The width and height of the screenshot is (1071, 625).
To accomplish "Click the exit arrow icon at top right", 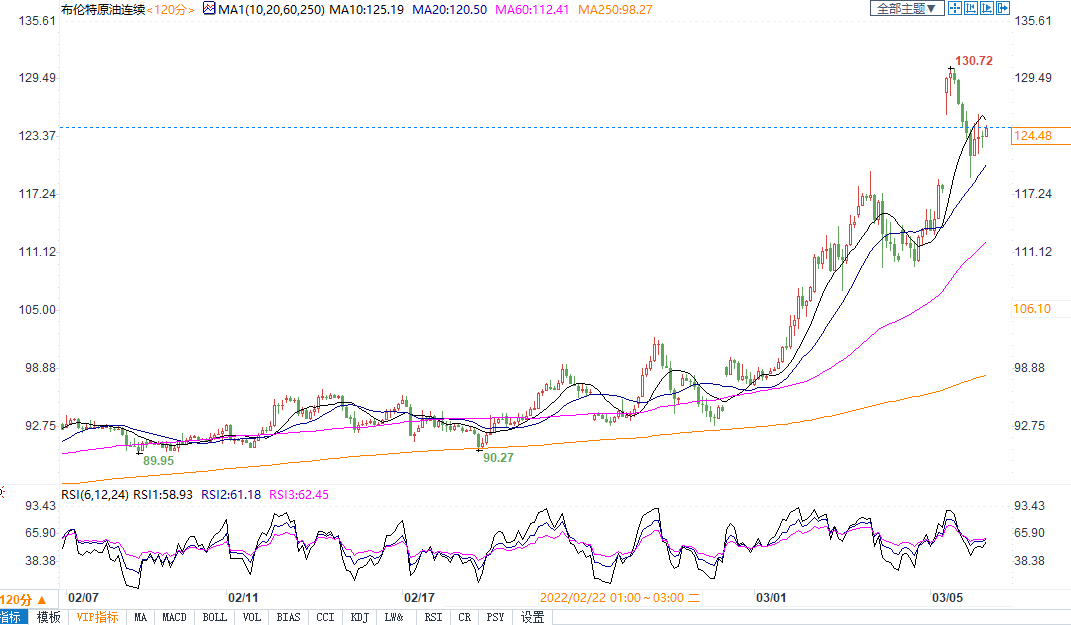I will (1002, 8).
